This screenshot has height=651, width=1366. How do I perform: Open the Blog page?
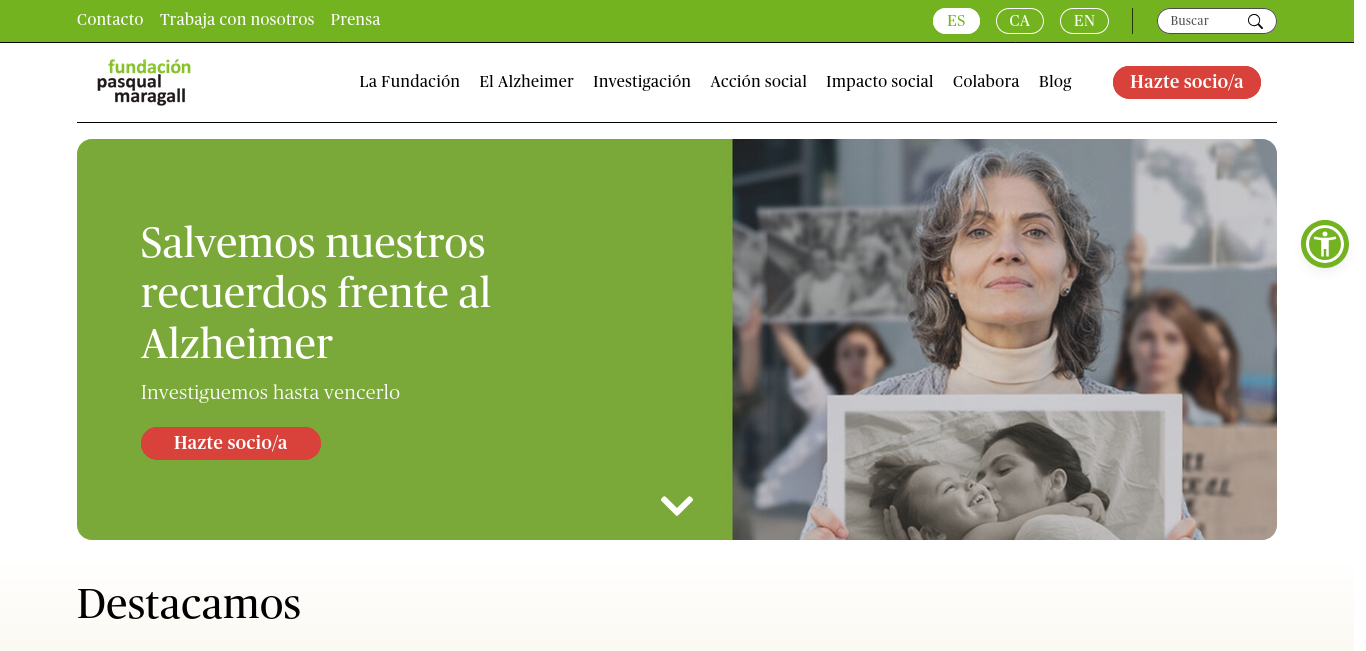point(1055,82)
